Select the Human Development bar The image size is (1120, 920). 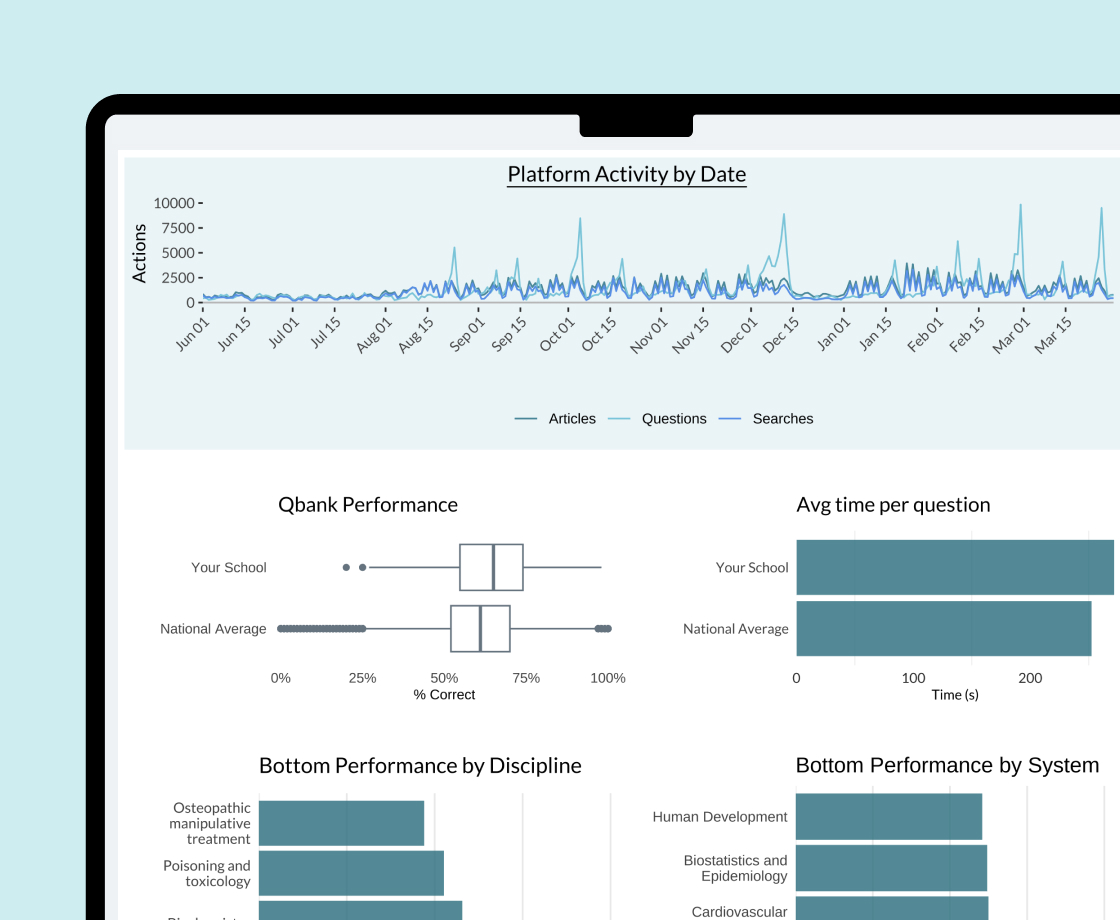point(889,816)
